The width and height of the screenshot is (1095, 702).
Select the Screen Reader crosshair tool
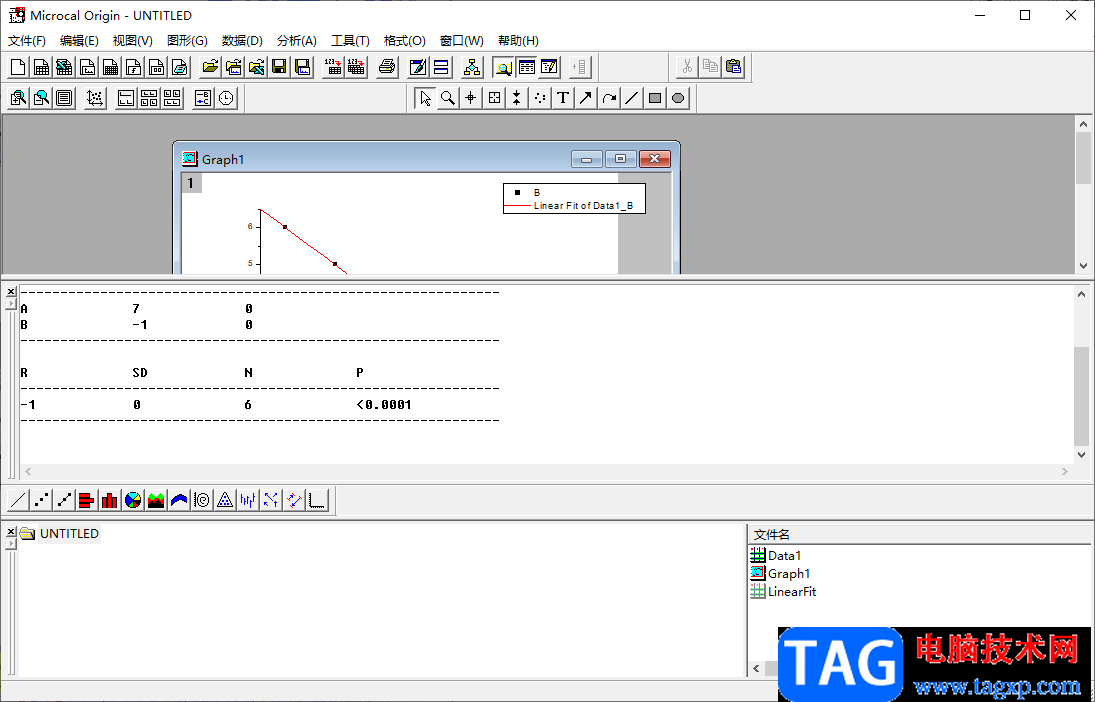point(471,98)
